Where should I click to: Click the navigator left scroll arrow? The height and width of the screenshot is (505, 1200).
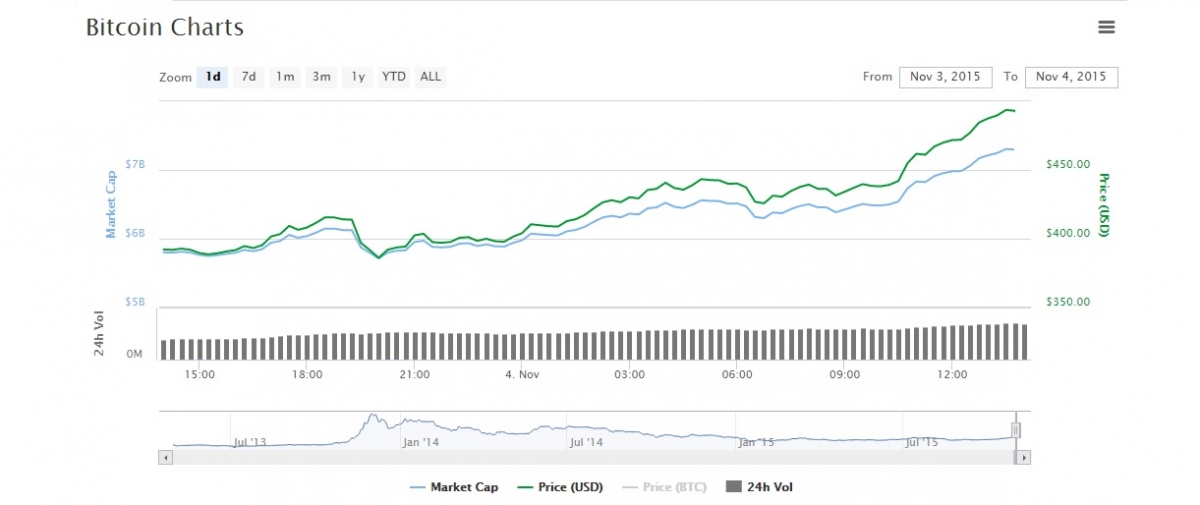coord(166,457)
